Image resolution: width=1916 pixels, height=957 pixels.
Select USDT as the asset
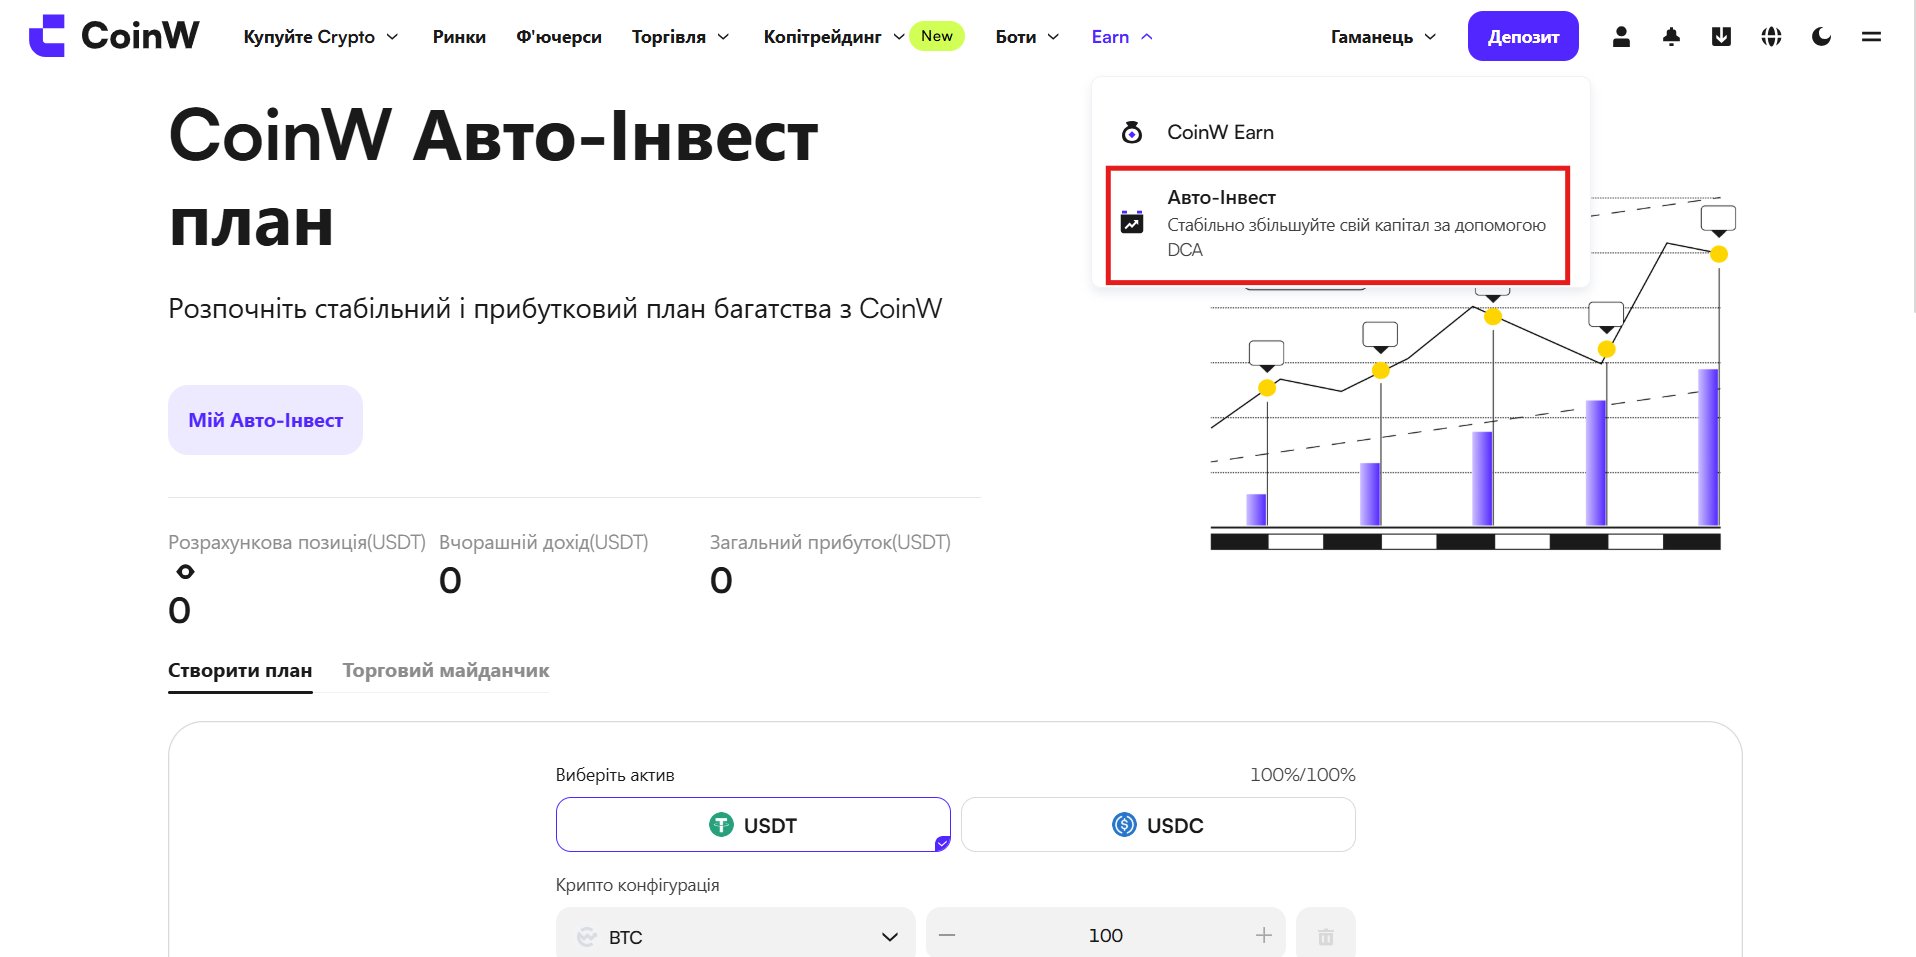(753, 825)
